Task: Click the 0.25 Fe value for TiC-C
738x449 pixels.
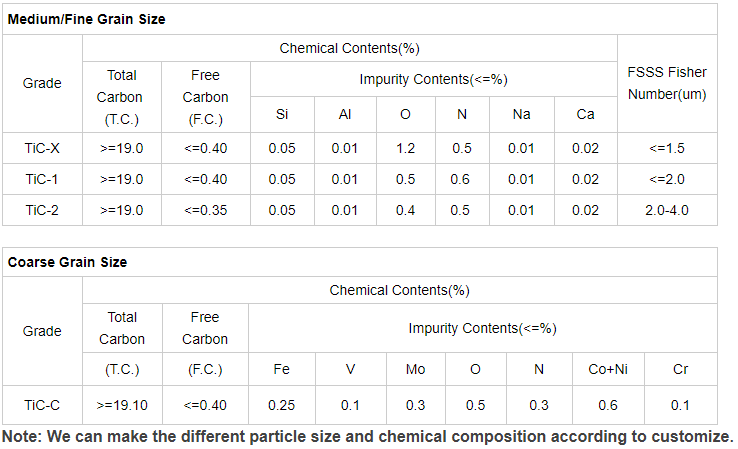Action: [281, 405]
